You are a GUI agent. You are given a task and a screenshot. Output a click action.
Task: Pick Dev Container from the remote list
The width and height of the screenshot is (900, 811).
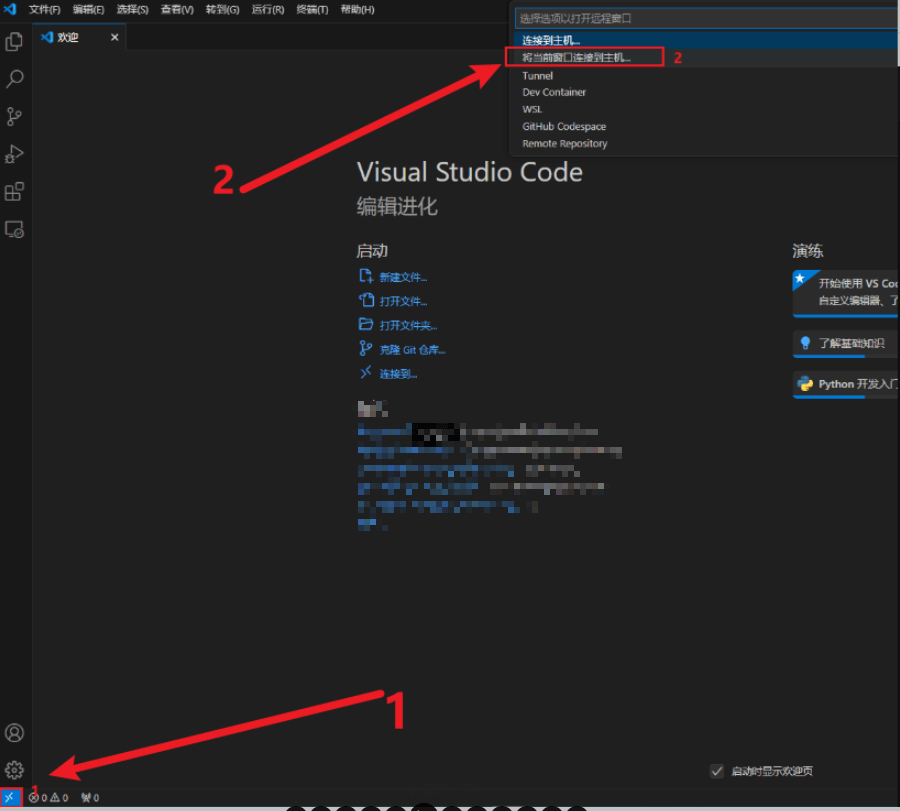coord(554,92)
